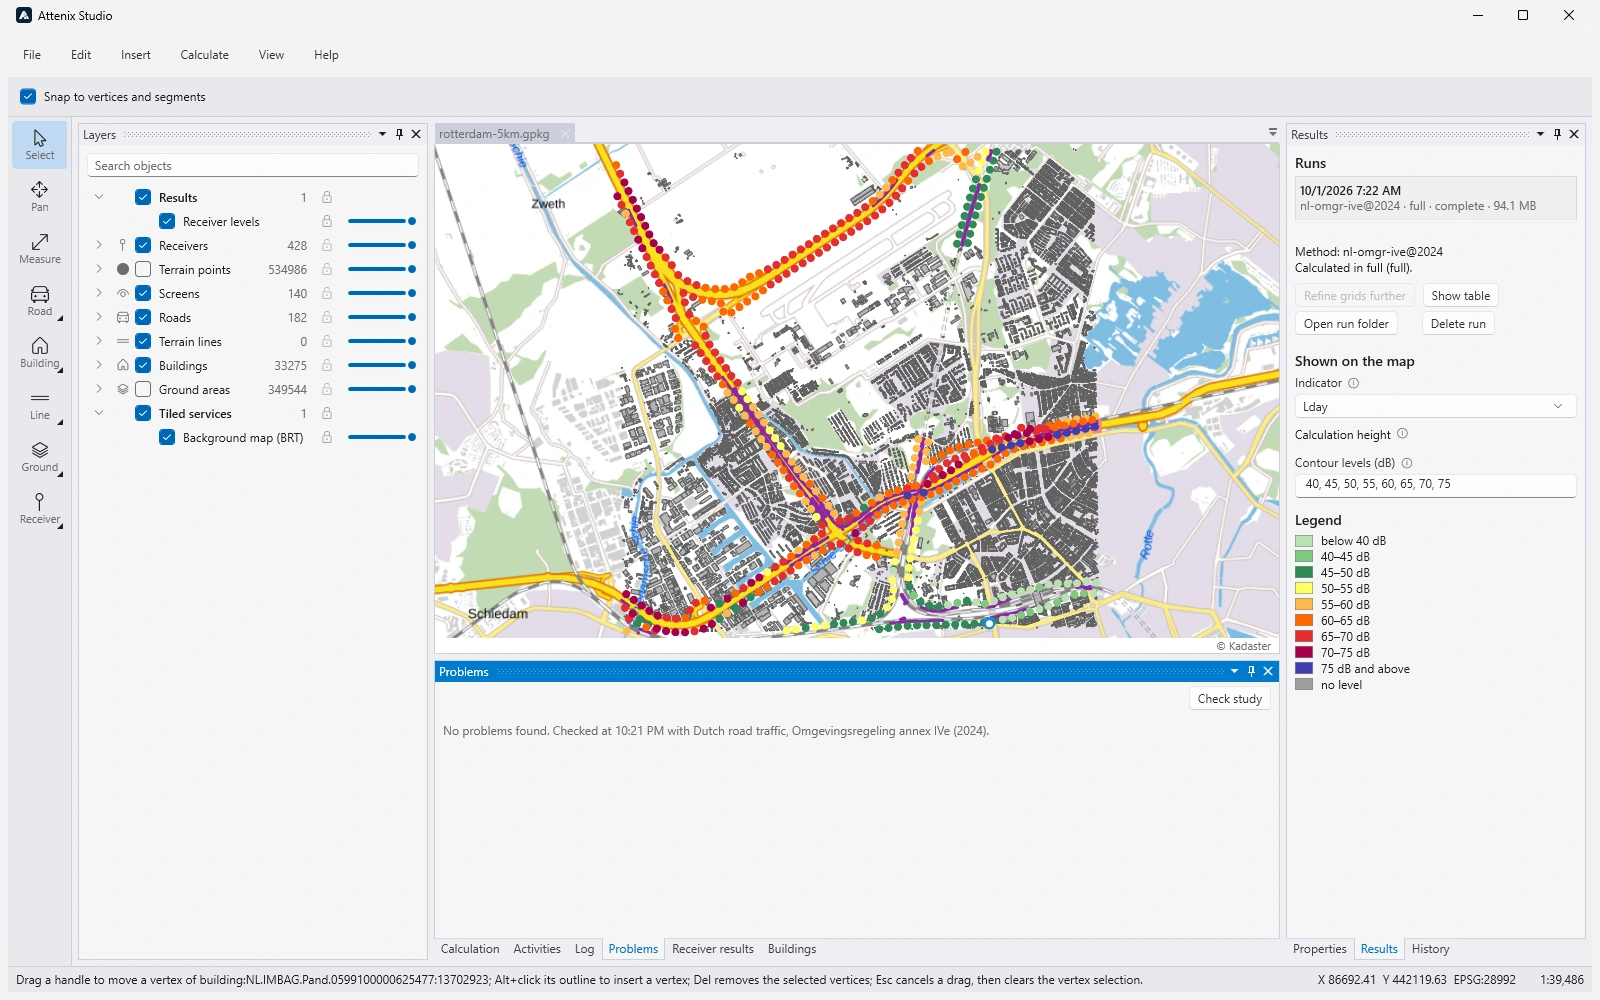The height and width of the screenshot is (1000, 1600).
Task: Click the Search objects field
Action: click(253, 166)
